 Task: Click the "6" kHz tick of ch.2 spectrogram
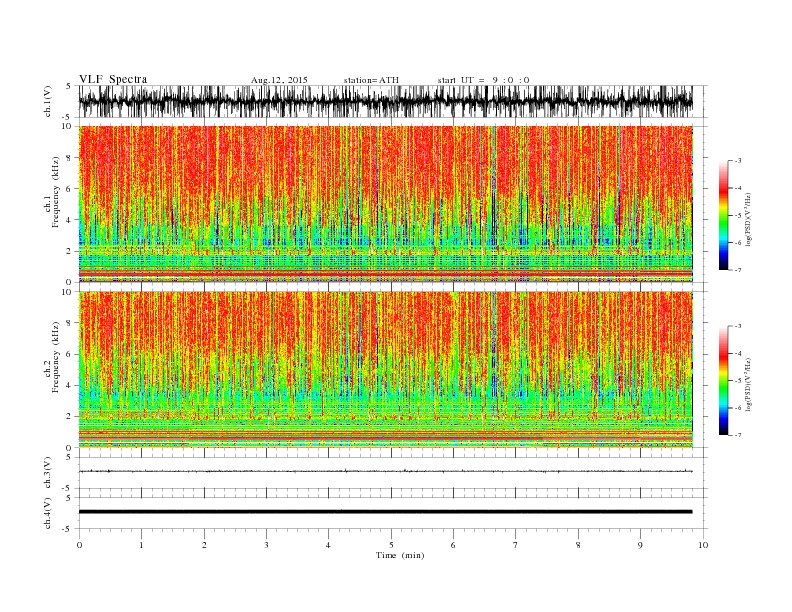pyautogui.click(x=69, y=354)
